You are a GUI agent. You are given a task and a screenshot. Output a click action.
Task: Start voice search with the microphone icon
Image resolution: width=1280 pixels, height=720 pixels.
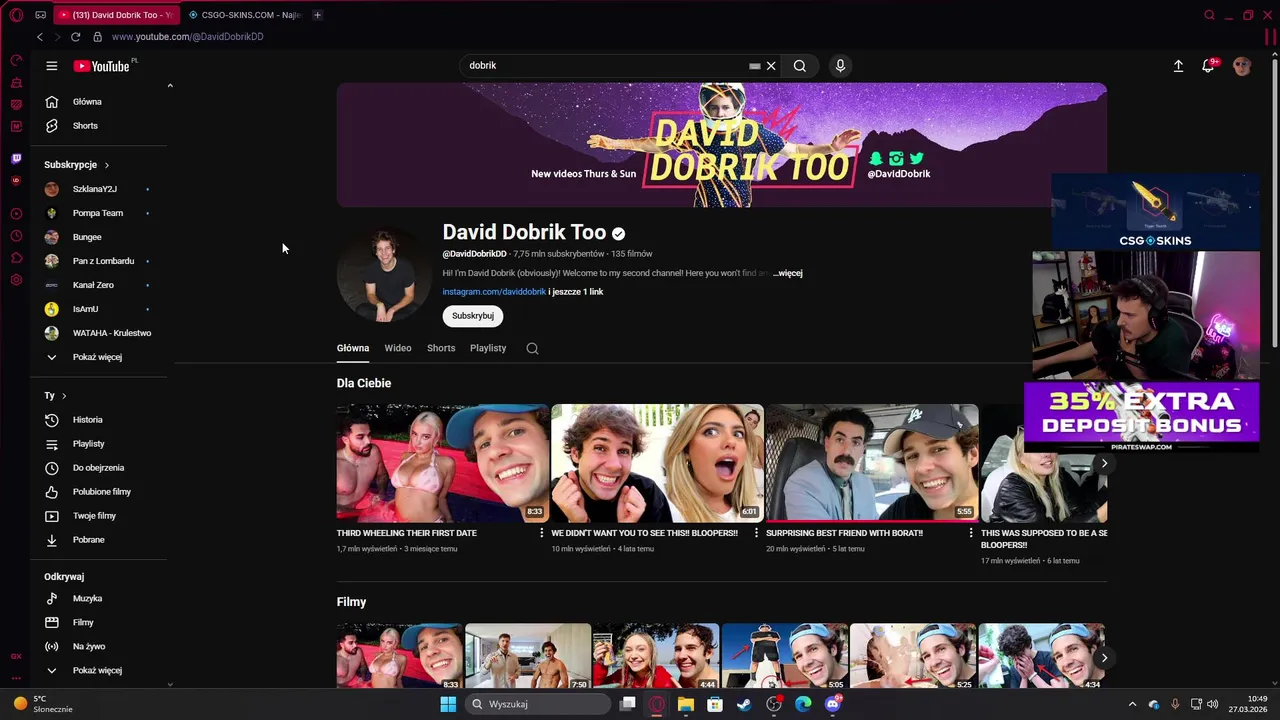(840, 66)
